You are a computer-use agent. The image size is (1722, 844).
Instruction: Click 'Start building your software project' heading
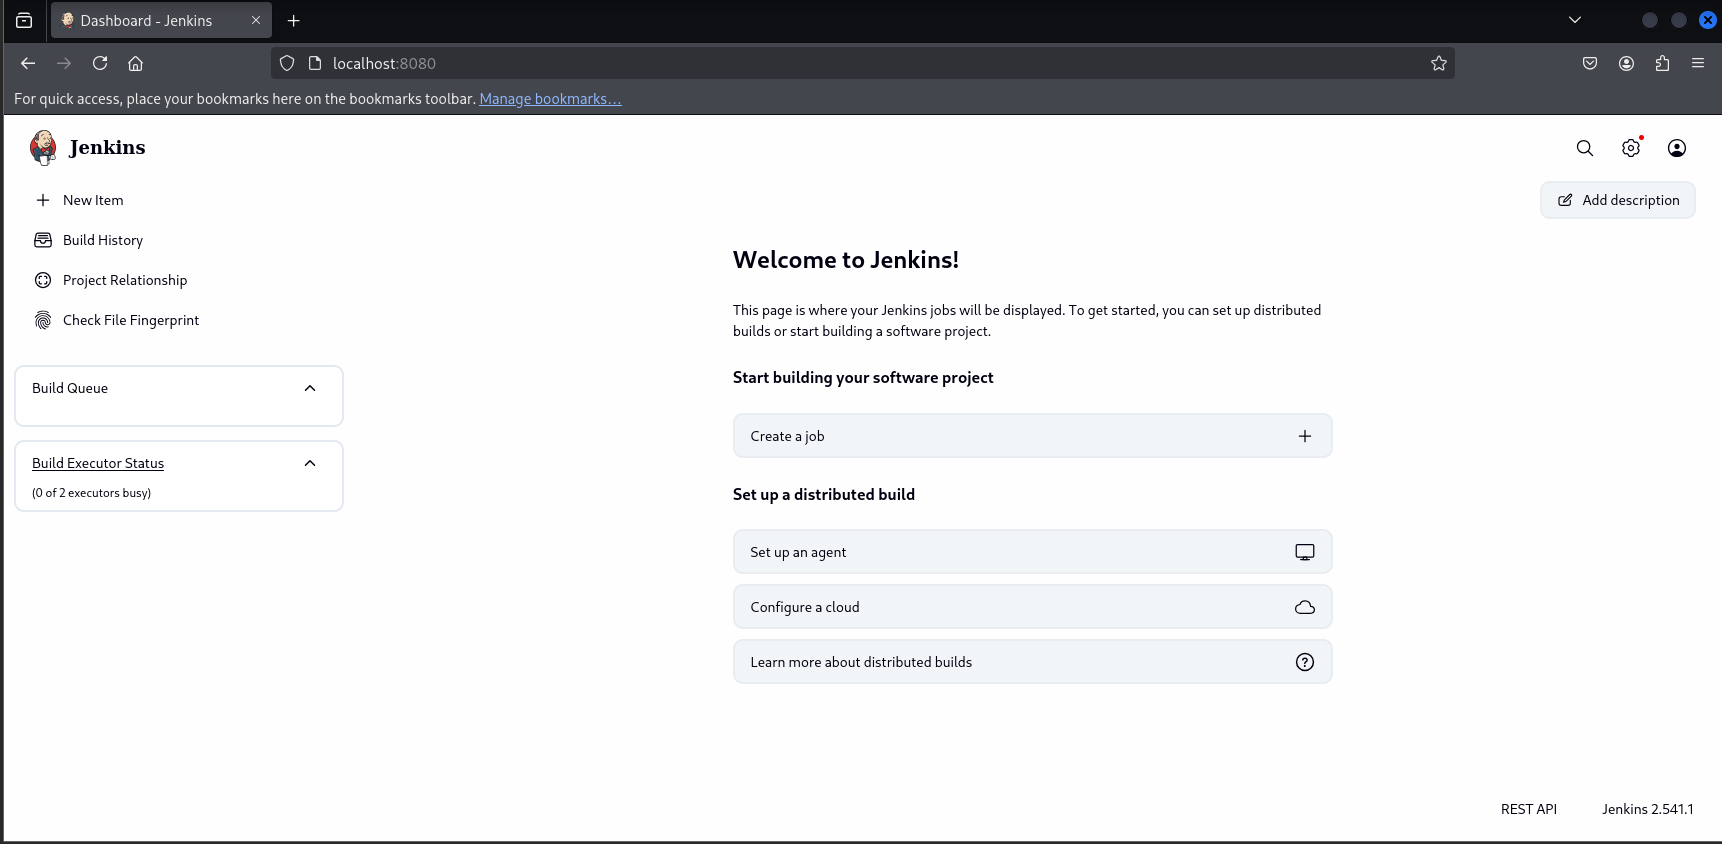863,378
